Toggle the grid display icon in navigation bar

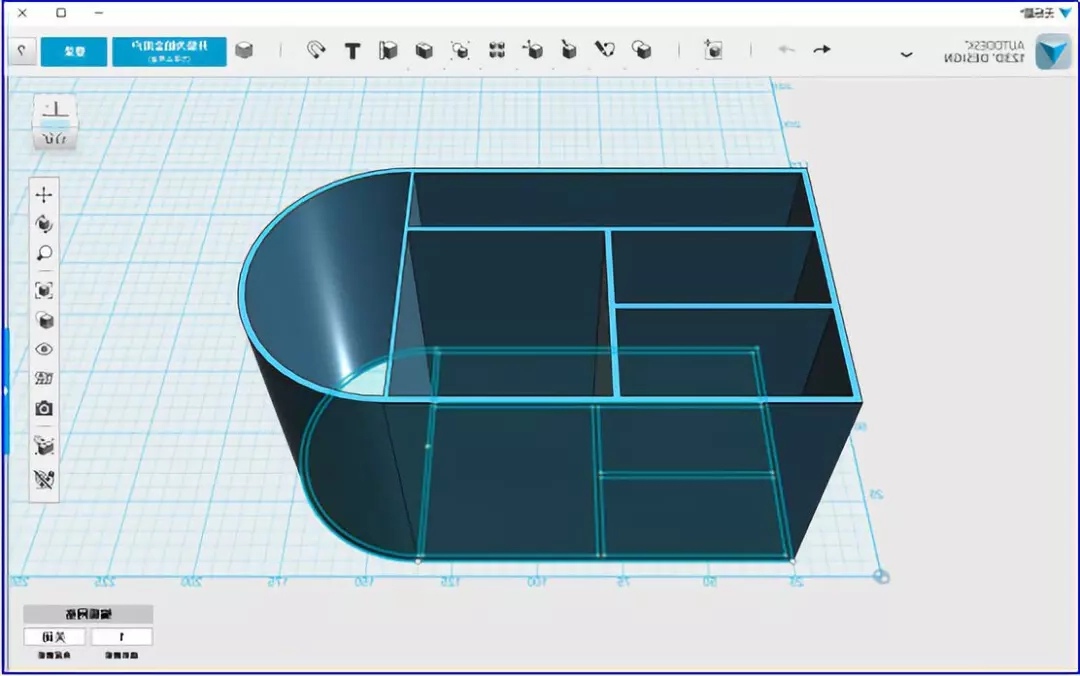(44, 378)
